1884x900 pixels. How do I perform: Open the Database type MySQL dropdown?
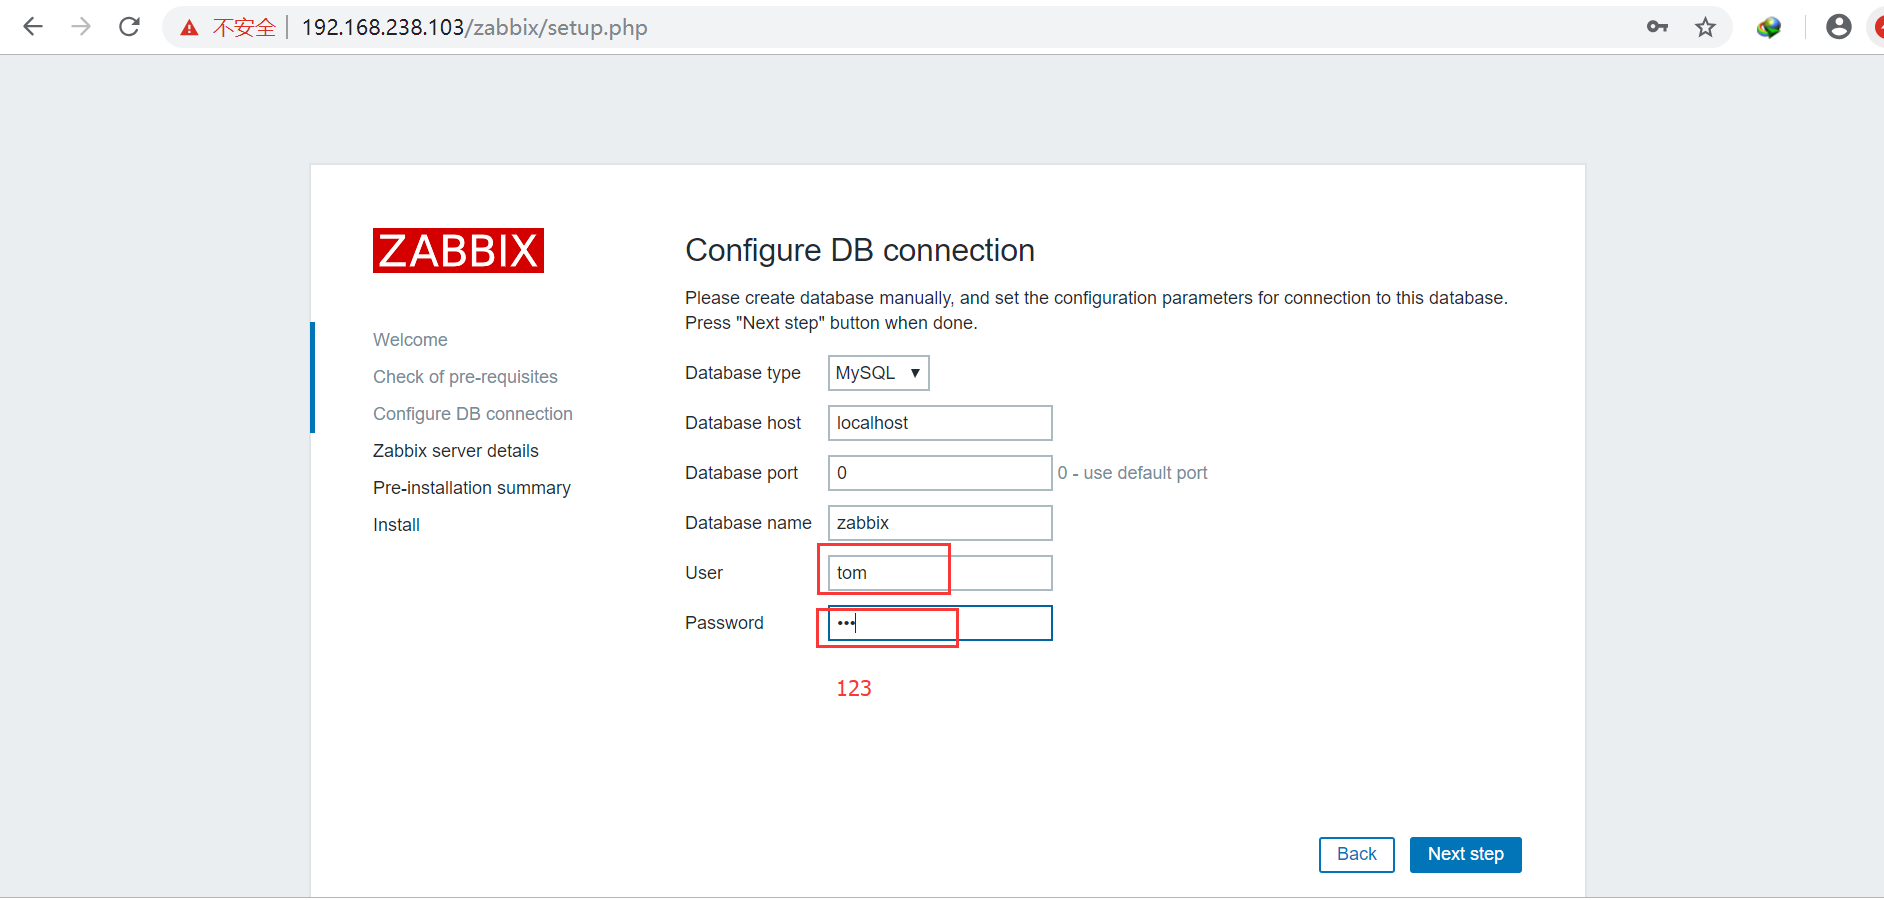[x=878, y=373]
